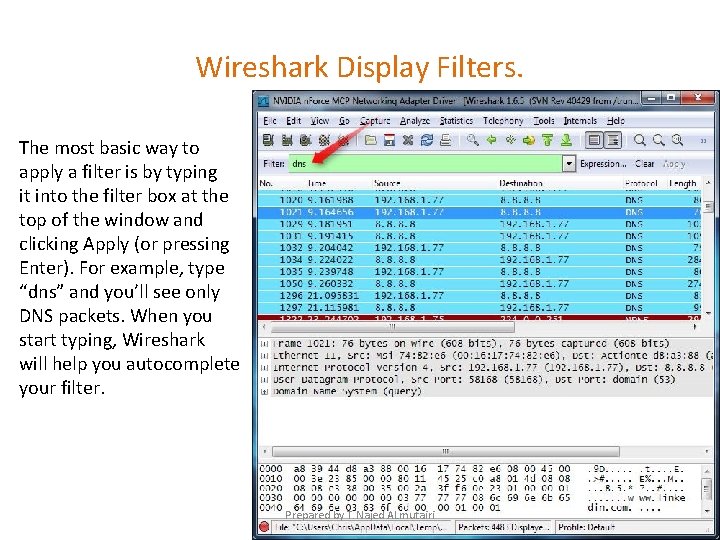Reload the current capture file
The image size is (720, 540).
point(427,140)
